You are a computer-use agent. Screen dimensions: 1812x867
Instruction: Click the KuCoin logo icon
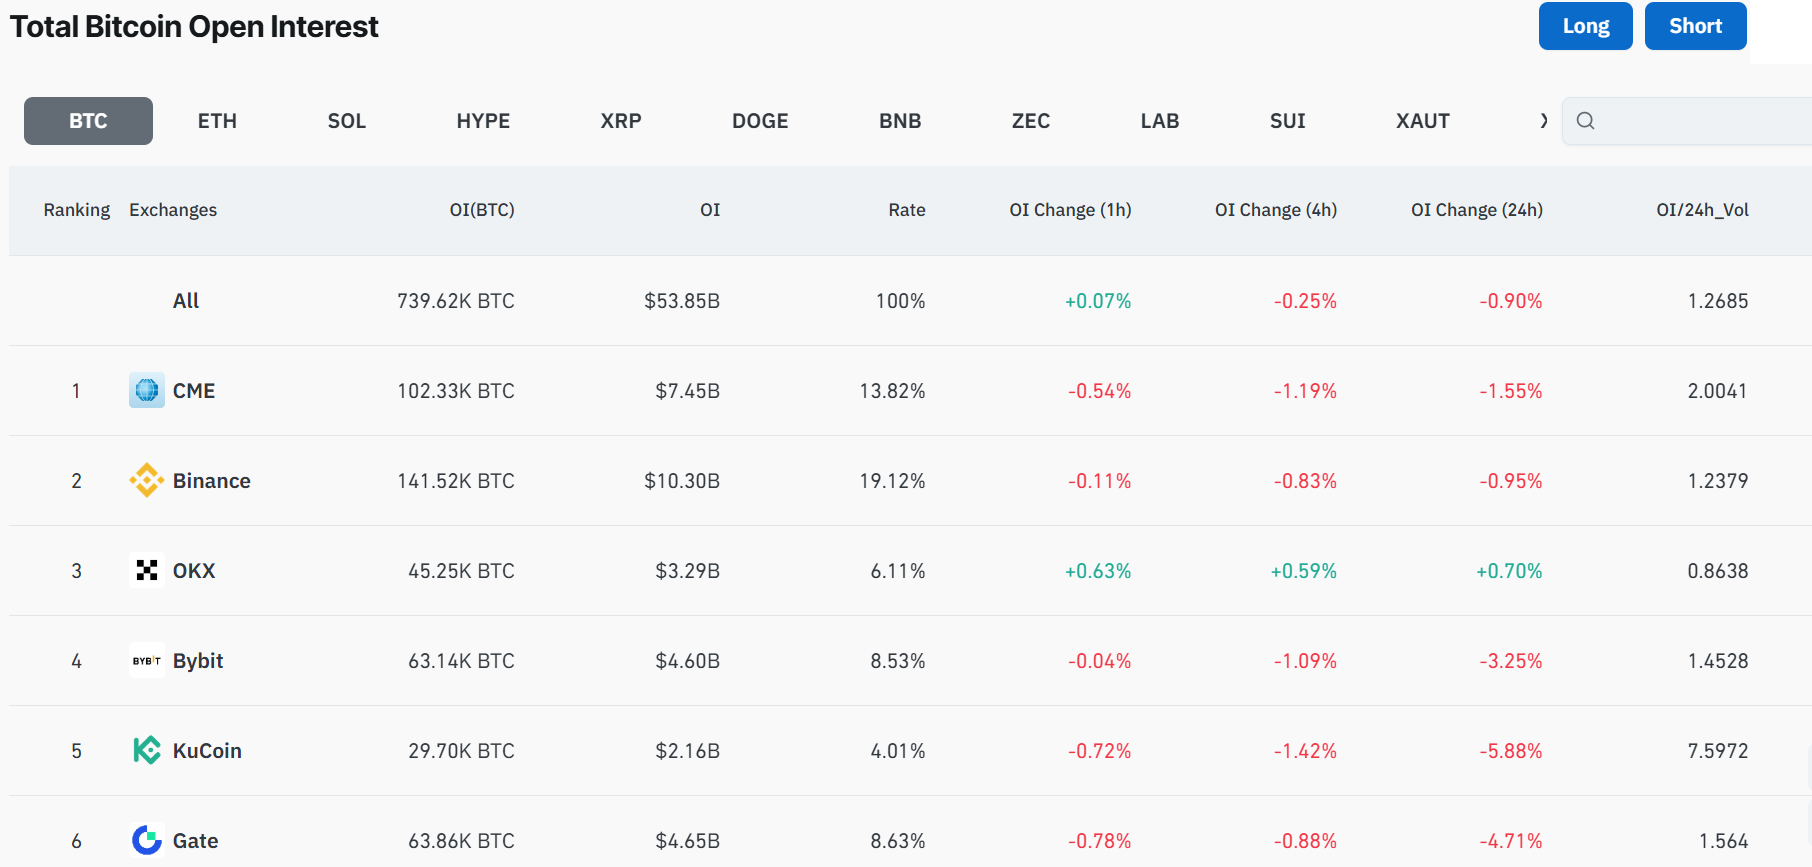(147, 750)
